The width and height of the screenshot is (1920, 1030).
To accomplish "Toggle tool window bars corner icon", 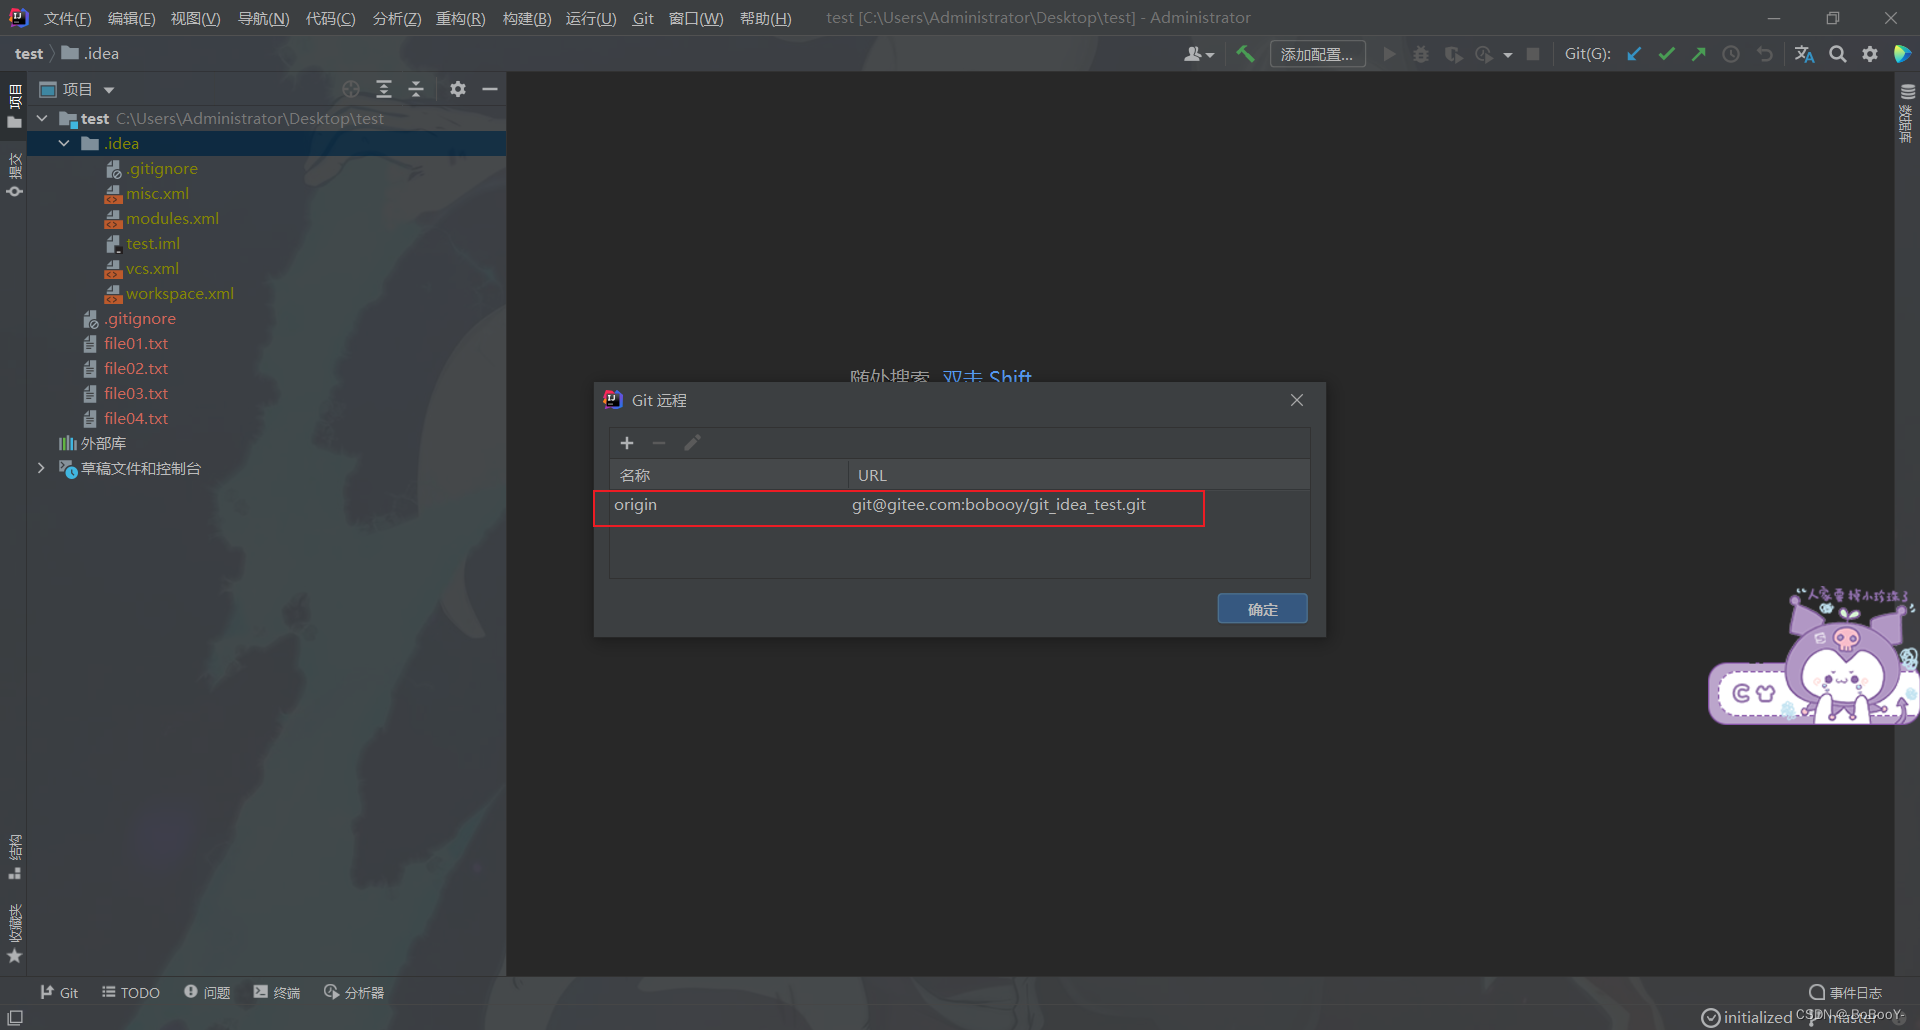I will (x=15, y=1017).
